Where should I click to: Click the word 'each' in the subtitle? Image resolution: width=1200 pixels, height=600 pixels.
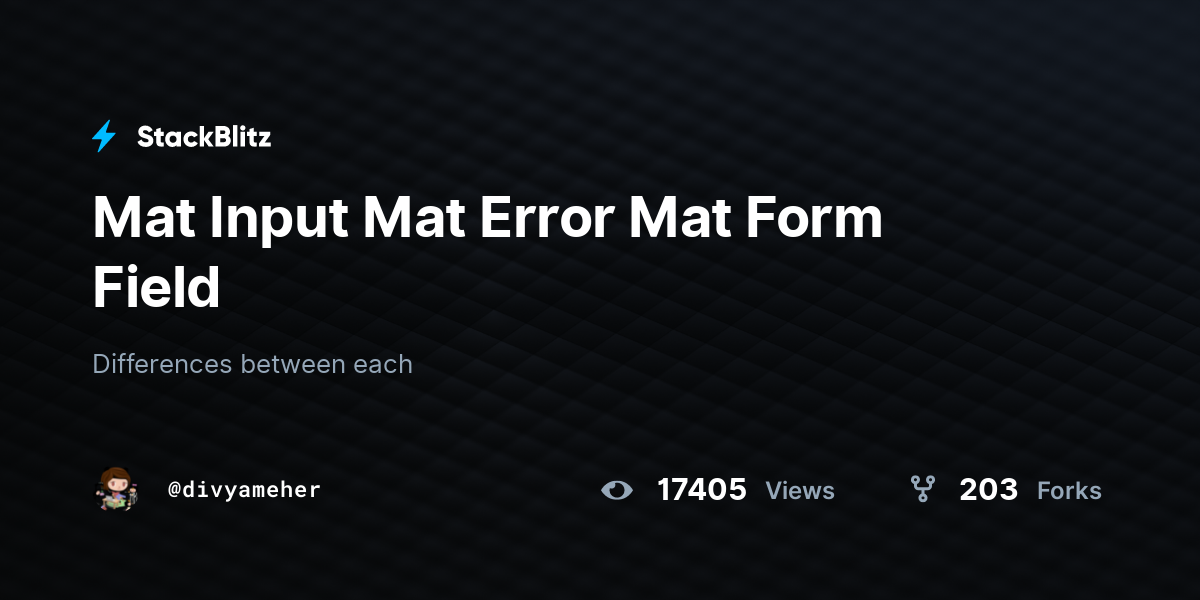pos(383,364)
